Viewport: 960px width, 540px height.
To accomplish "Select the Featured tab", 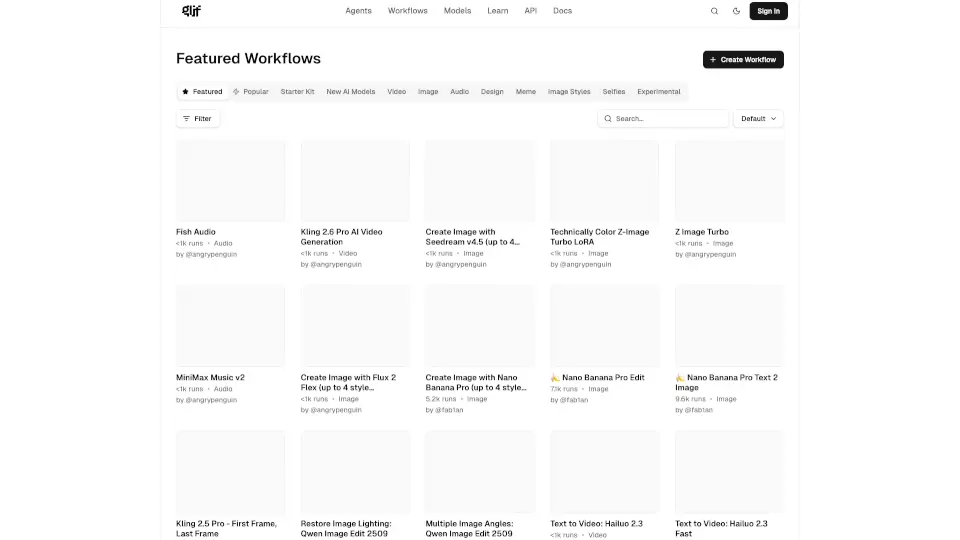I will pos(202,92).
